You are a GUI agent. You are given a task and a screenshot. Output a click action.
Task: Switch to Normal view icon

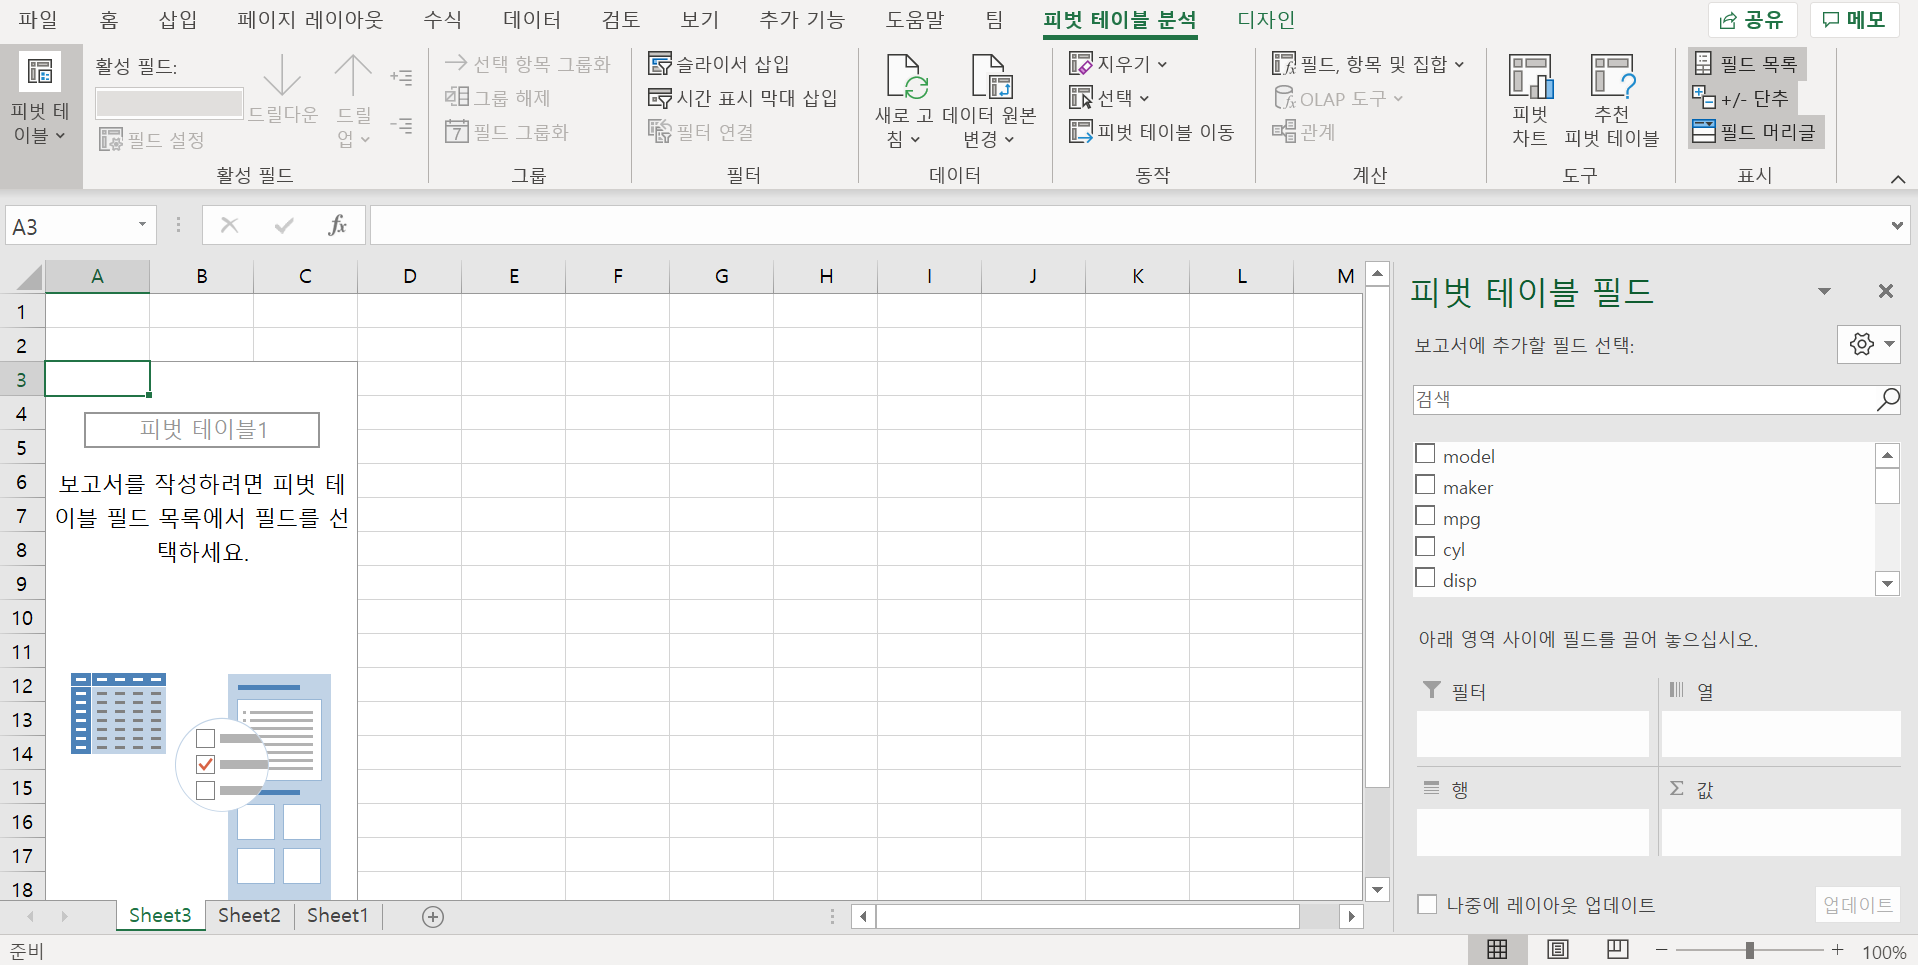(1497, 950)
